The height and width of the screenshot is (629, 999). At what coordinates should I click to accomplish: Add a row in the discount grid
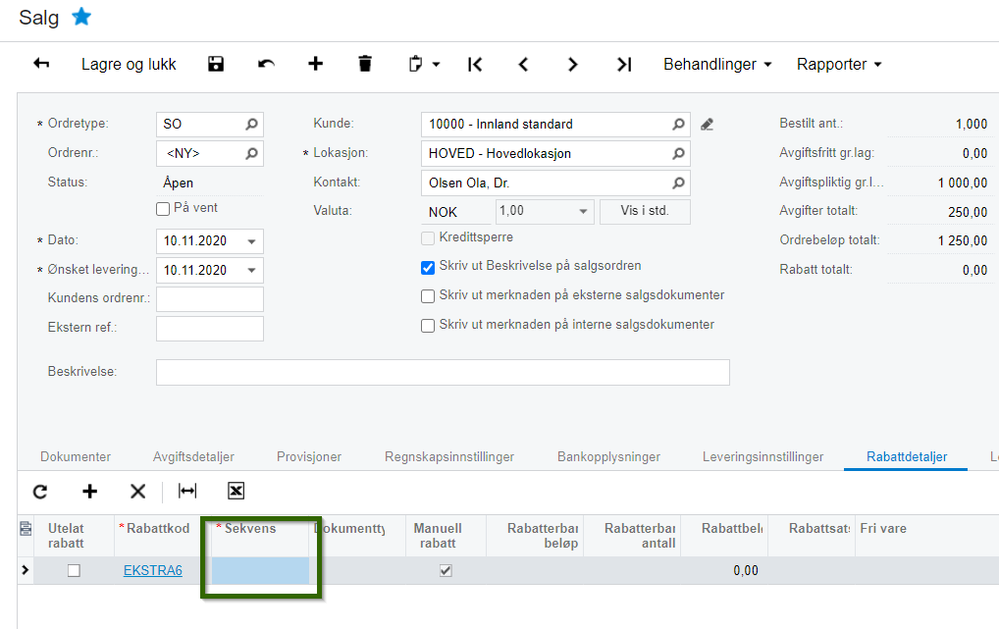tap(90, 491)
